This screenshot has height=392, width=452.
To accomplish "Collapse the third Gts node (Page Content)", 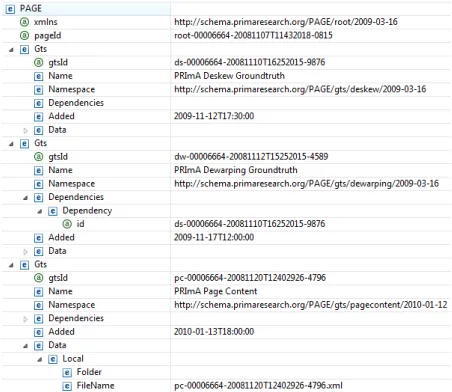I will 11,266.
